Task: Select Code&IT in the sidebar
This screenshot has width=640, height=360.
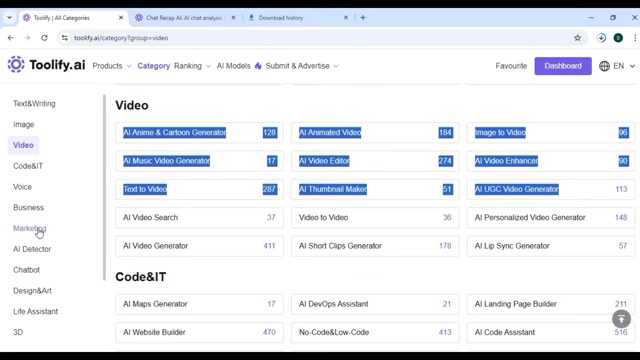Action: click(x=28, y=166)
